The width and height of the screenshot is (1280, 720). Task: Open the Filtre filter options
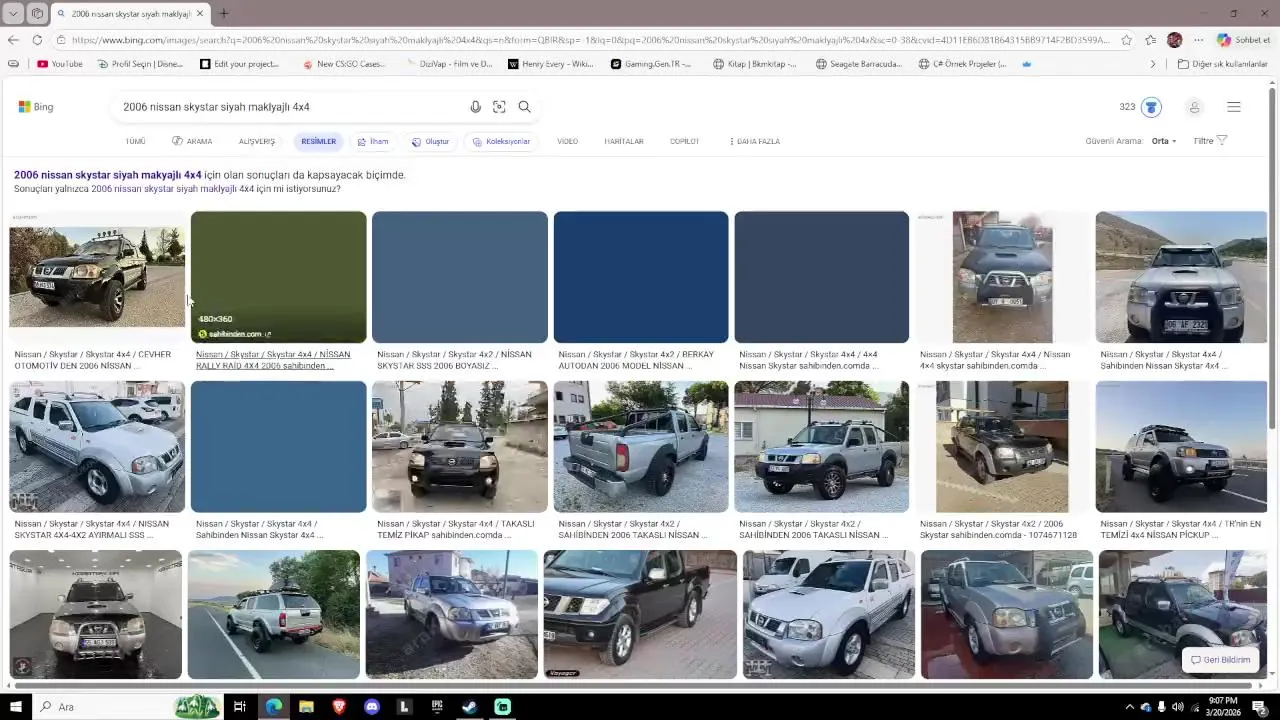point(1210,141)
